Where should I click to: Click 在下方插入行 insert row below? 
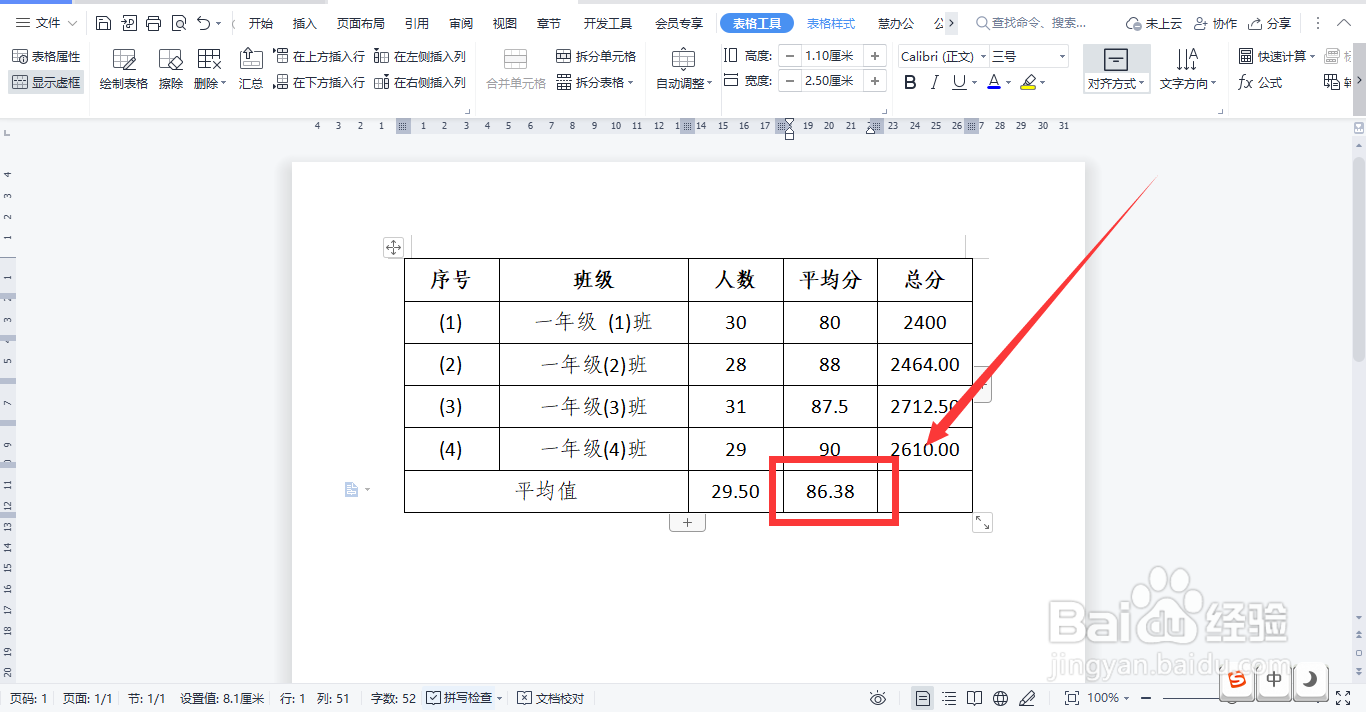pos(319,83)
